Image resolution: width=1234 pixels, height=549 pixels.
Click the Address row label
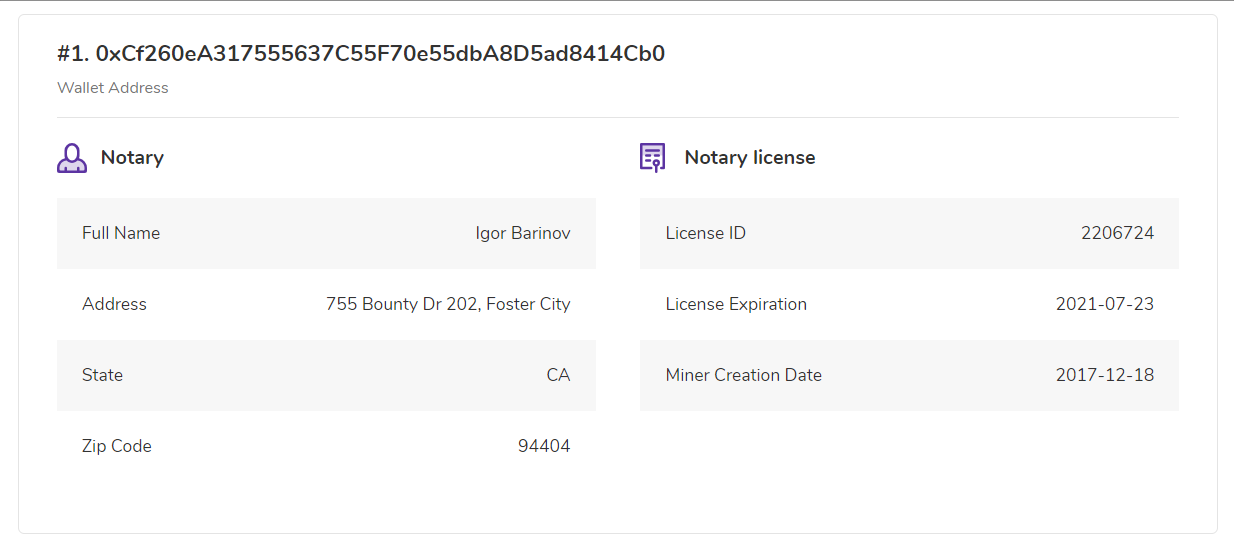114,304
